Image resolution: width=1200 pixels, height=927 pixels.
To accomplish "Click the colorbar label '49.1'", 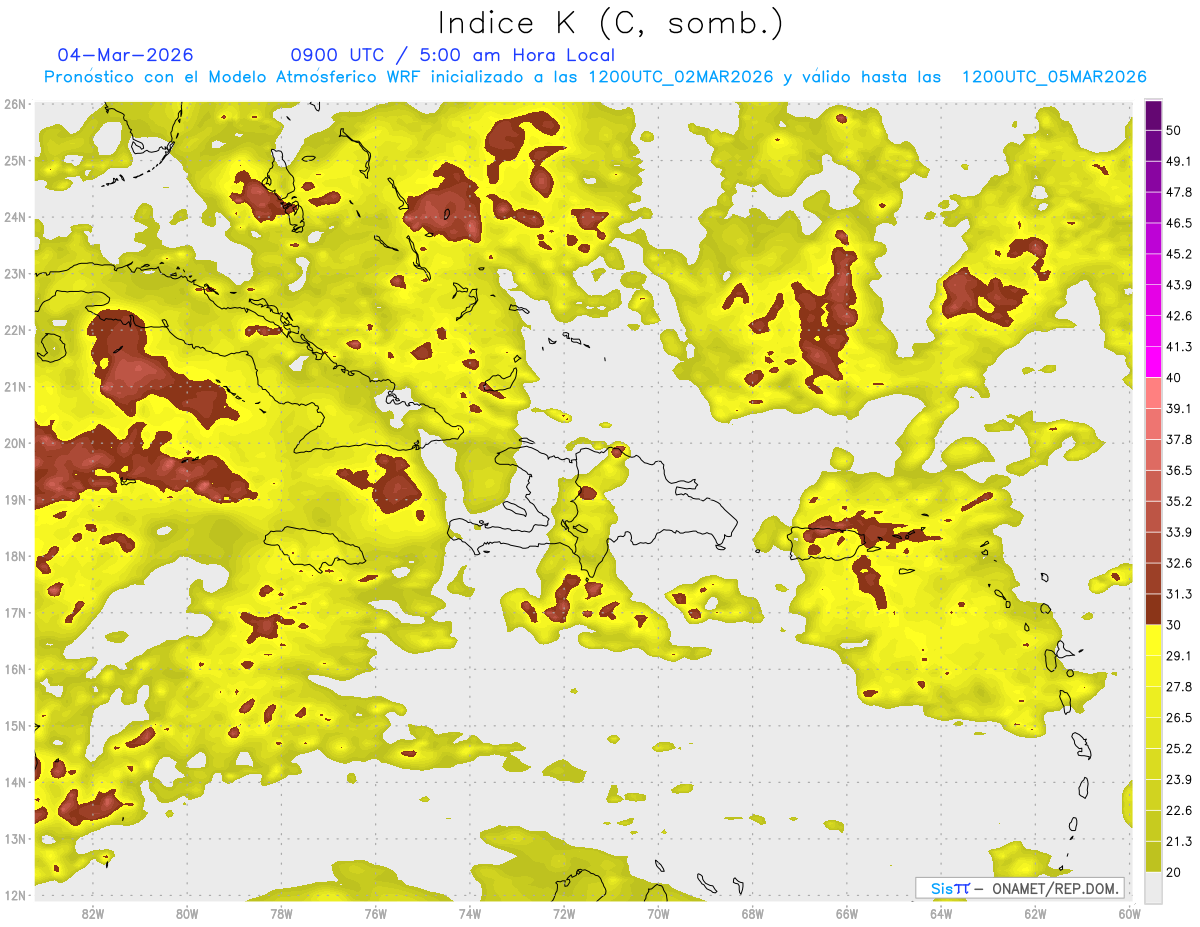I will click(x=1178, y=161).
